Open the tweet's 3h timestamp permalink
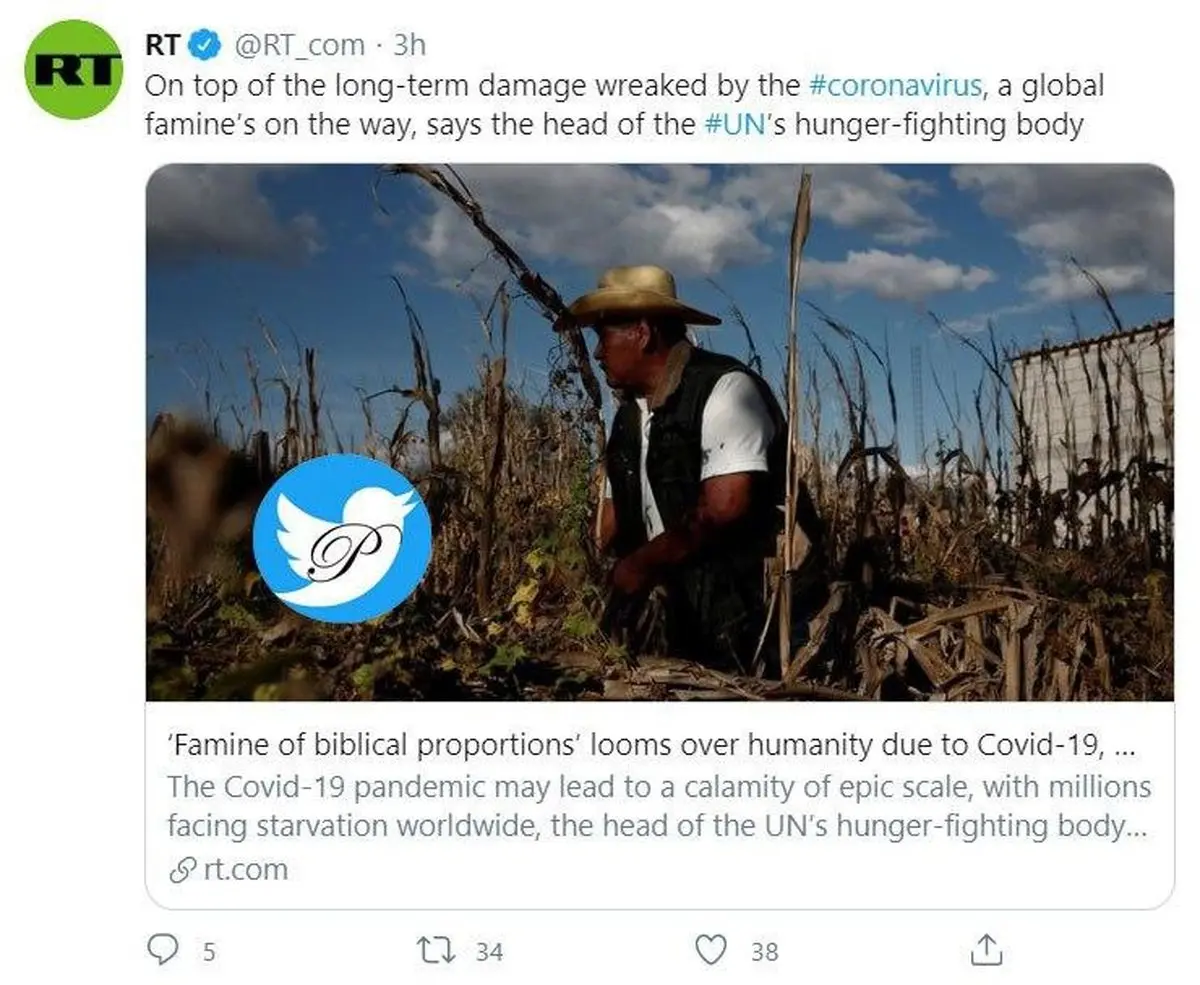Viewport: 1200px width, 985px height. point(409,45)
